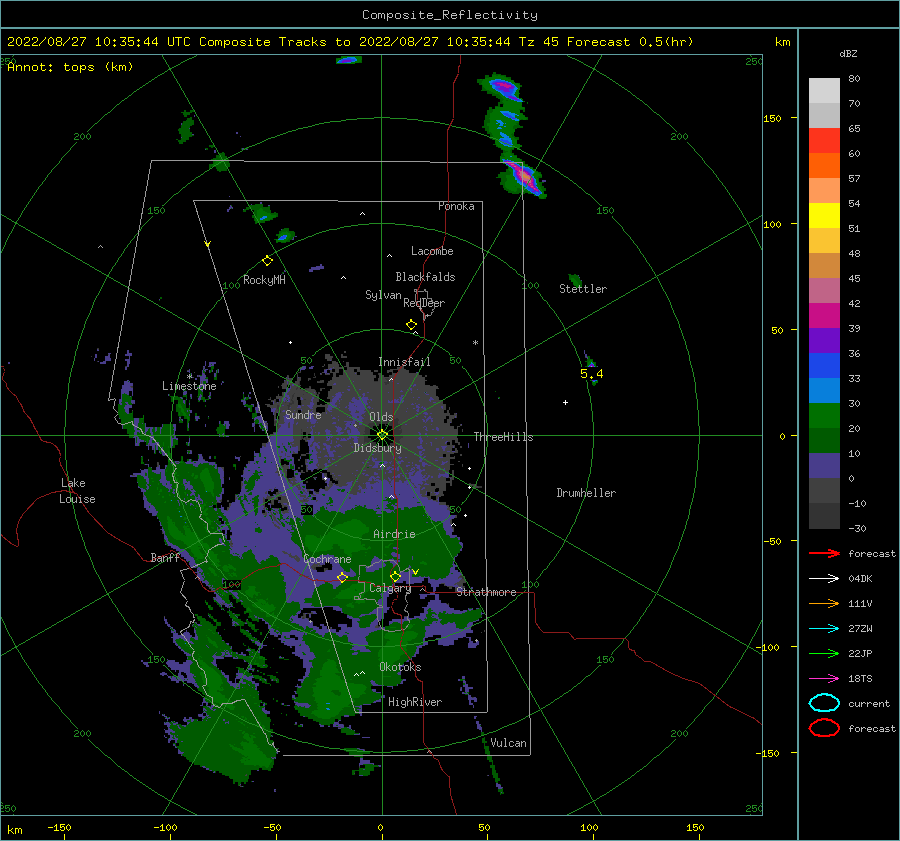The image size is (900, 841).
Task: Select the Didsbury label
Action: [x=378, y=448]
